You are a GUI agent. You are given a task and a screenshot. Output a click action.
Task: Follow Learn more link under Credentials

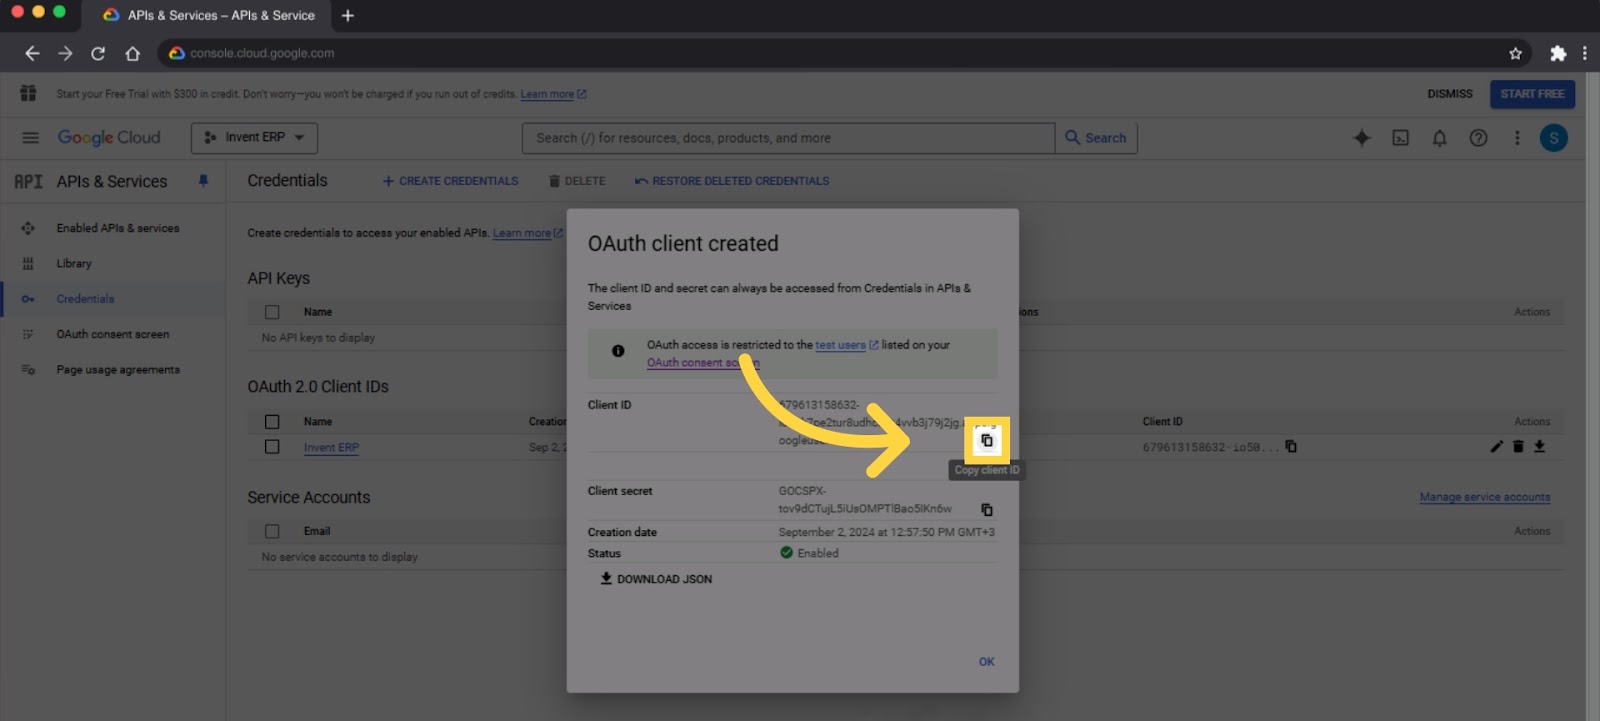(x=527, y=233)
